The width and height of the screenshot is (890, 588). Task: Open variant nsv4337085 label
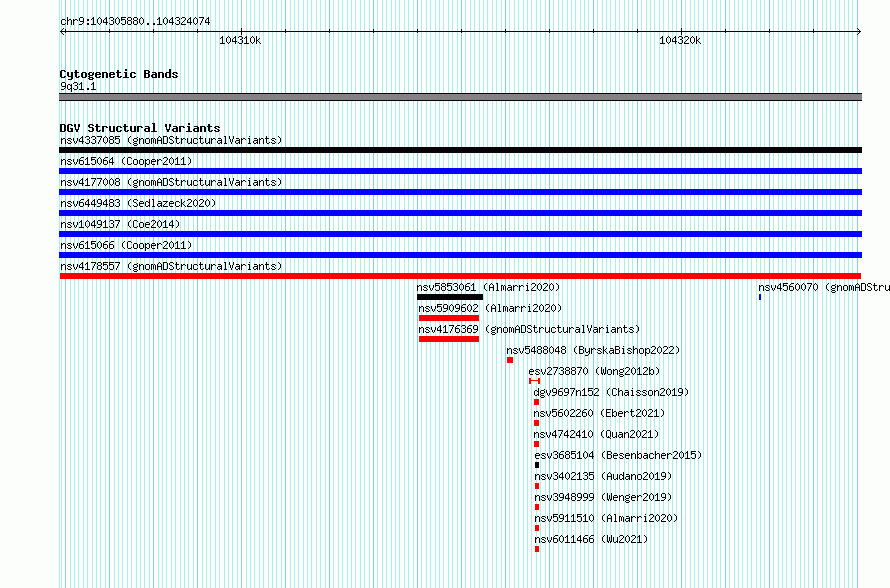pyautogui.click(x=171, y=140)
